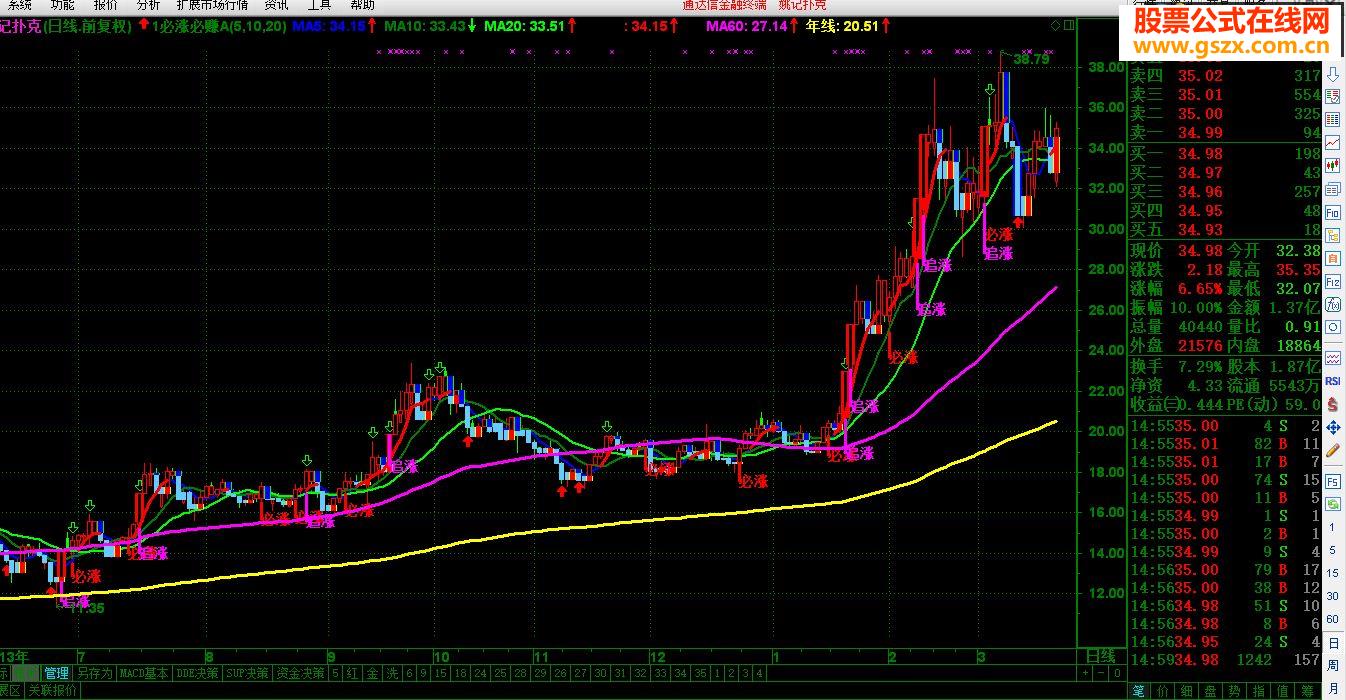Open the 关联报价 tab

[52, 691]
